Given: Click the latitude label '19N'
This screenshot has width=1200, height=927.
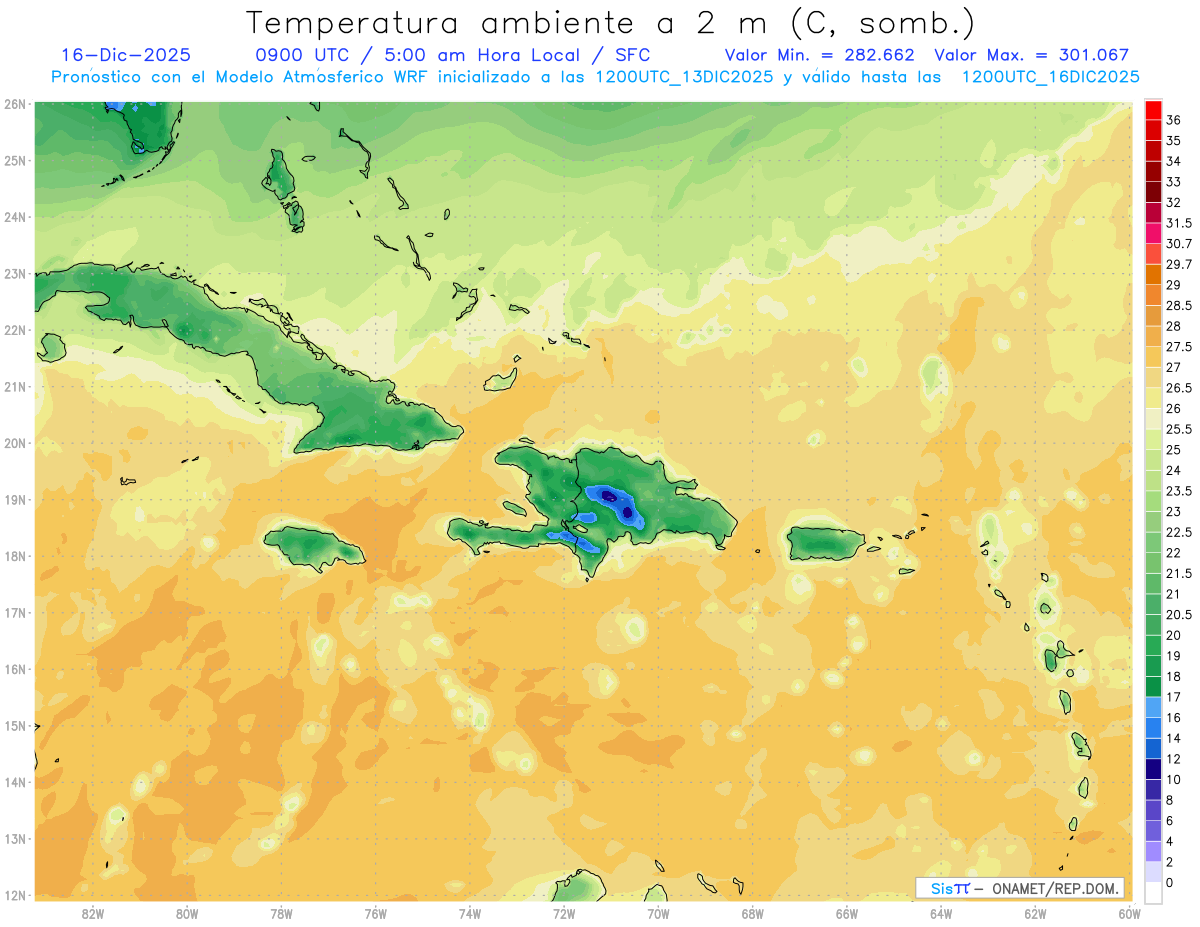Looking at the screenshot, I should (x=15, y=499).
